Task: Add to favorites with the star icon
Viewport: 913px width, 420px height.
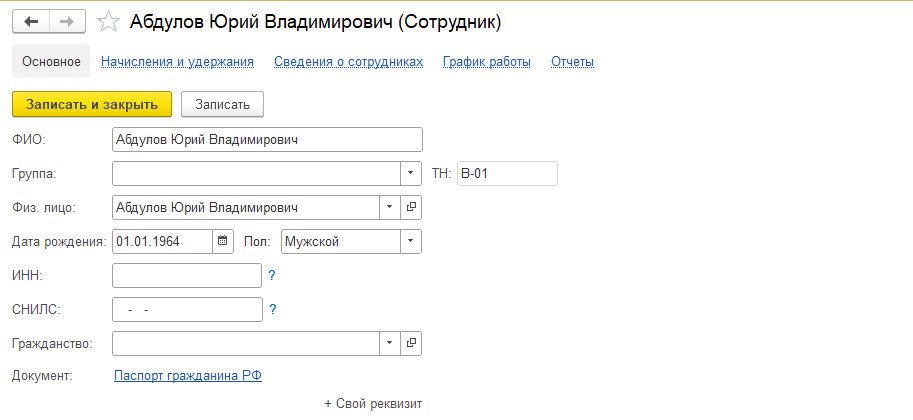Action: click(x=108, y=22)
